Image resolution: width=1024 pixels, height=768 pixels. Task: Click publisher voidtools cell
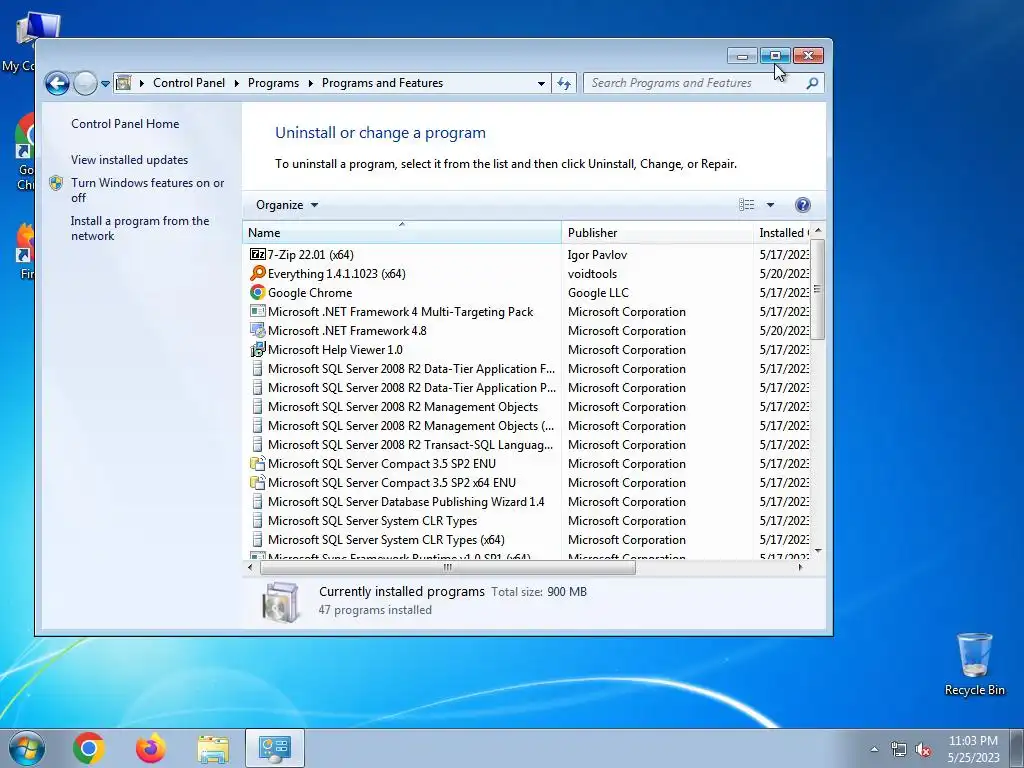[592, 273]
